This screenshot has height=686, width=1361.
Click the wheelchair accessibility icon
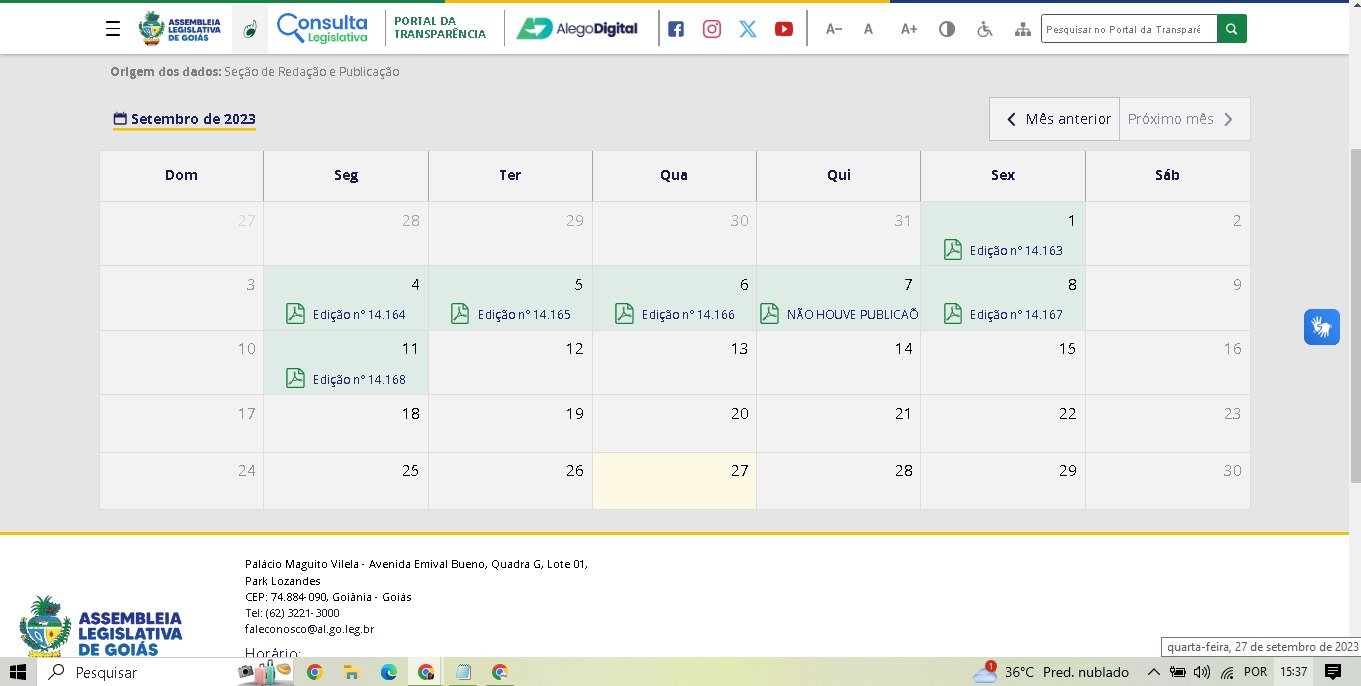[x=985, y=29]
